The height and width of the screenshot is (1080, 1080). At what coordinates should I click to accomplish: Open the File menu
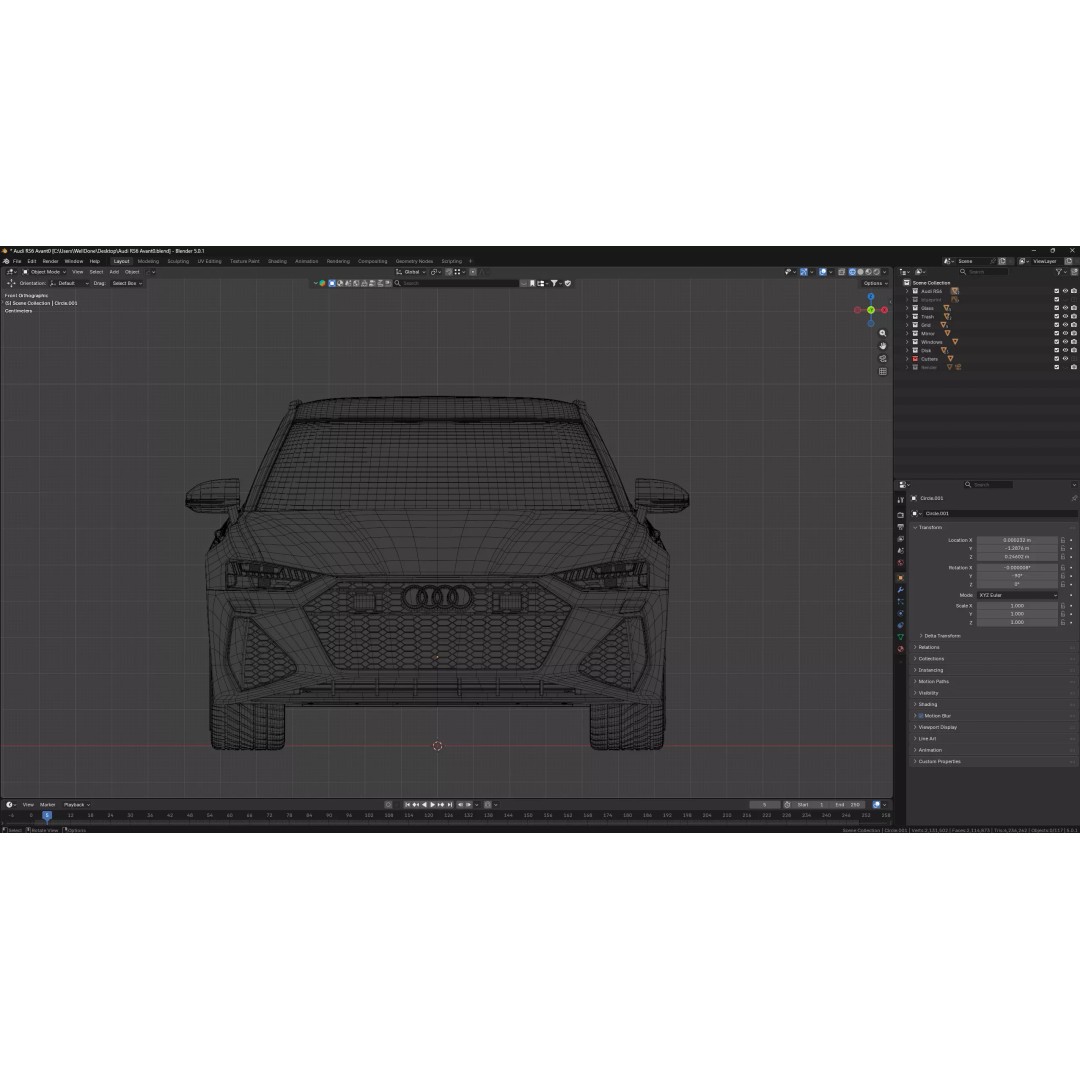coord(17,261)
